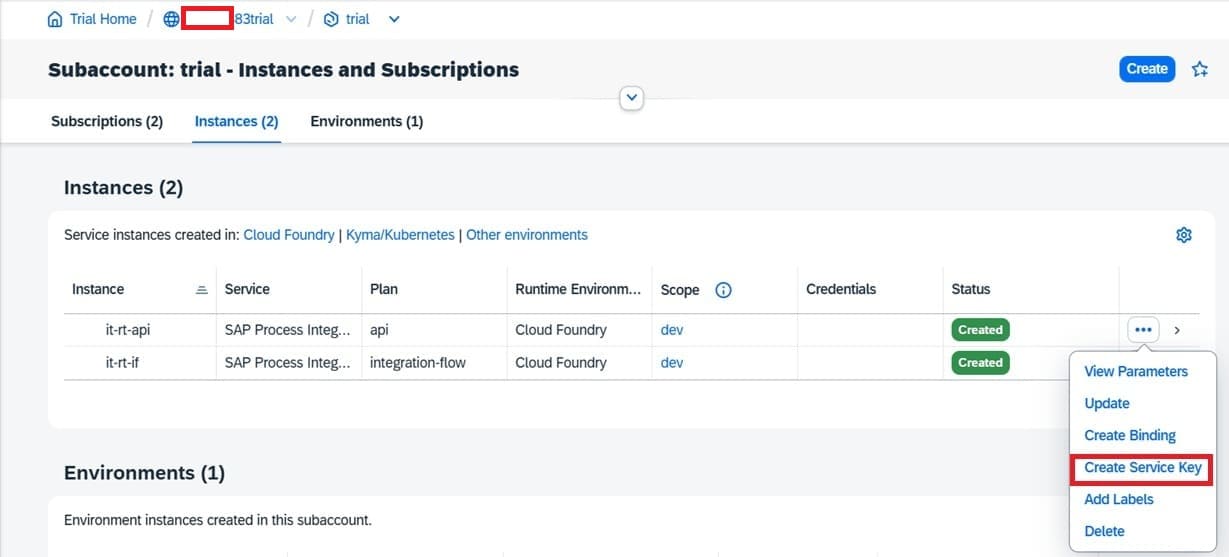
Task: Switch to the Subscriptions (2) tab
Action: coord(107,121)
